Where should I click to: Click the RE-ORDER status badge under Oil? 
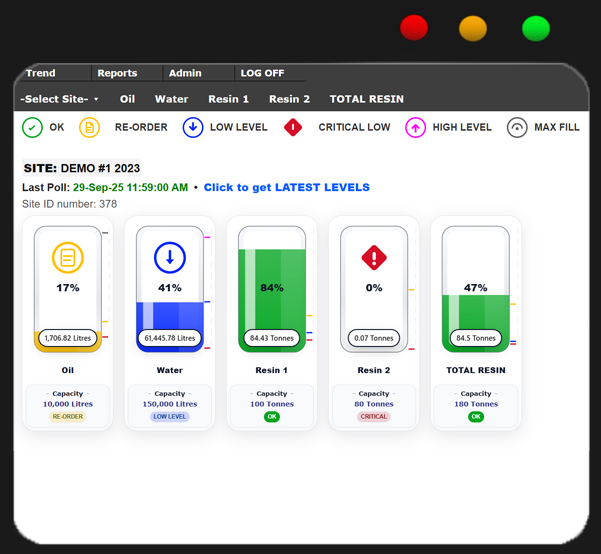(68, 416)
